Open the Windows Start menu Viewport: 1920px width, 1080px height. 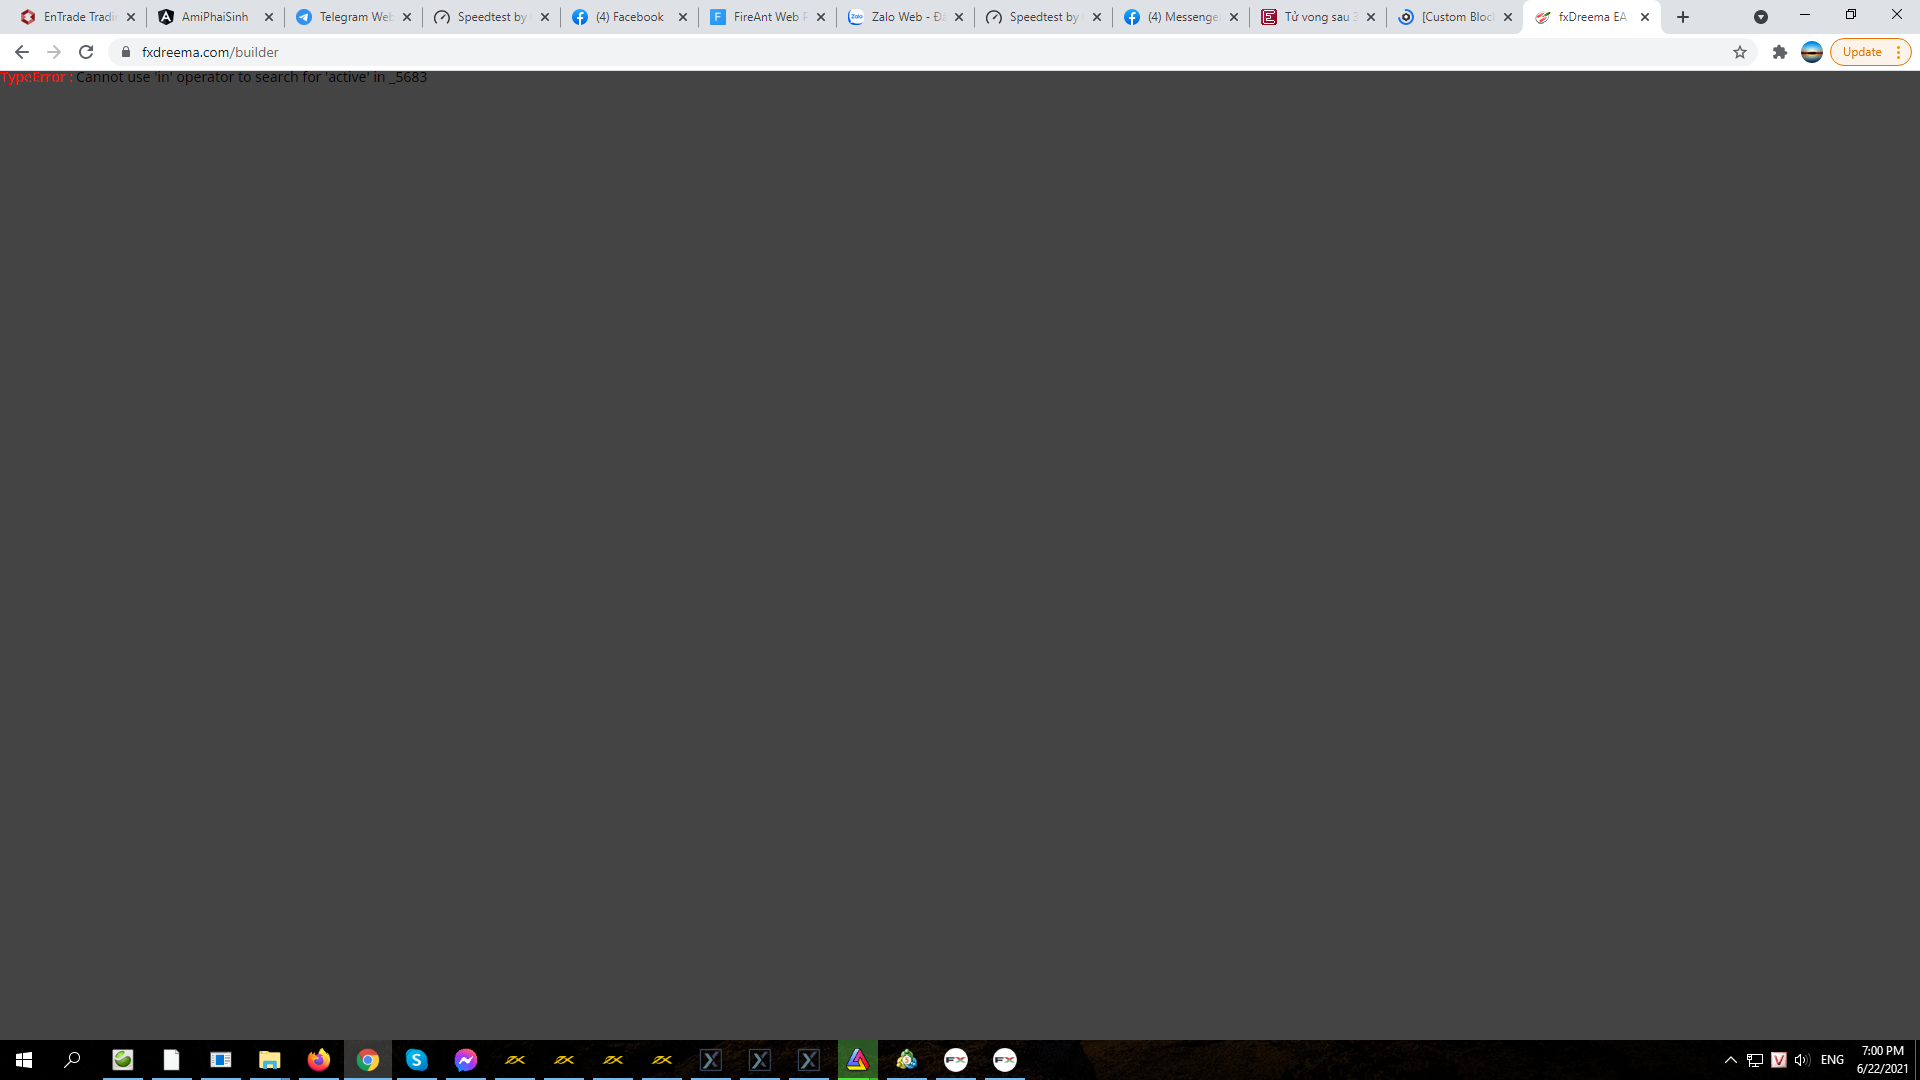click(24, 1060)
